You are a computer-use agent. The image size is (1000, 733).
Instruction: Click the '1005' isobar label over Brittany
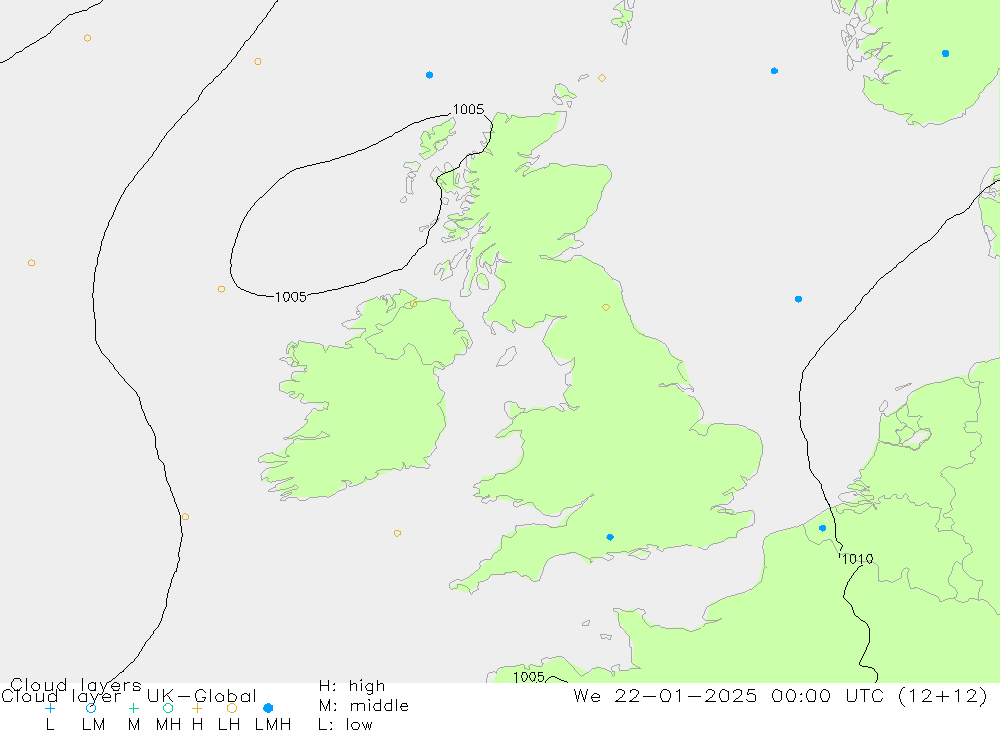click(529, 677)
